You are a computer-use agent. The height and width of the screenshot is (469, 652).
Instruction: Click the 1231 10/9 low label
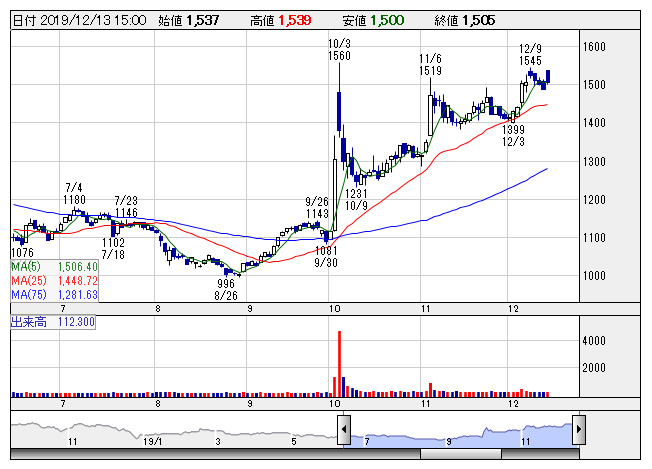(x=356, y=200)
